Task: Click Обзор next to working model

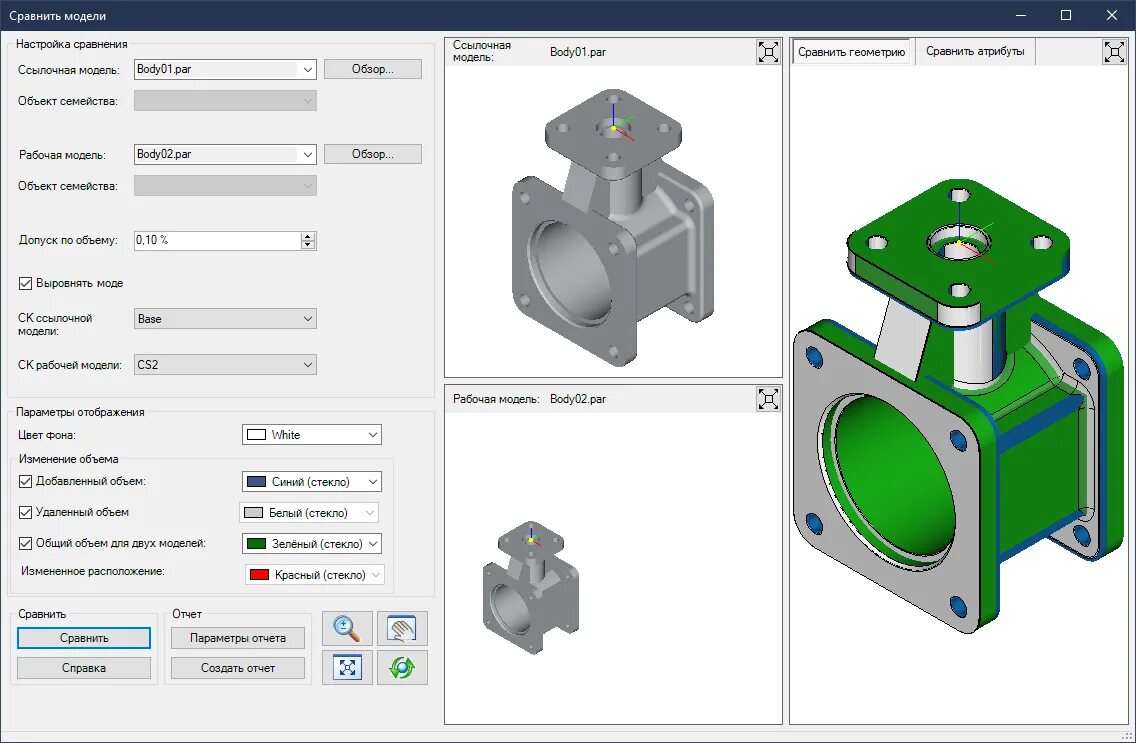Action: coord(372,154)
